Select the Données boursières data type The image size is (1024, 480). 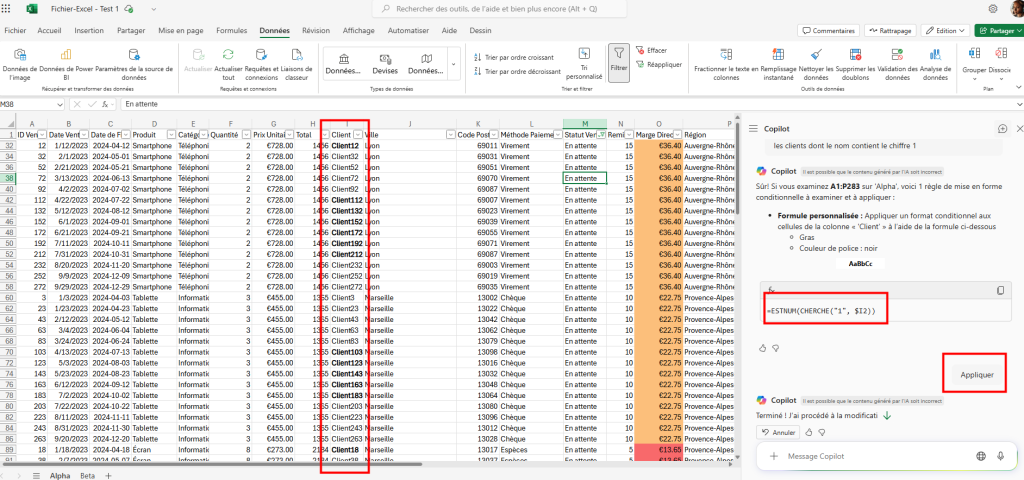coord(344,64)
